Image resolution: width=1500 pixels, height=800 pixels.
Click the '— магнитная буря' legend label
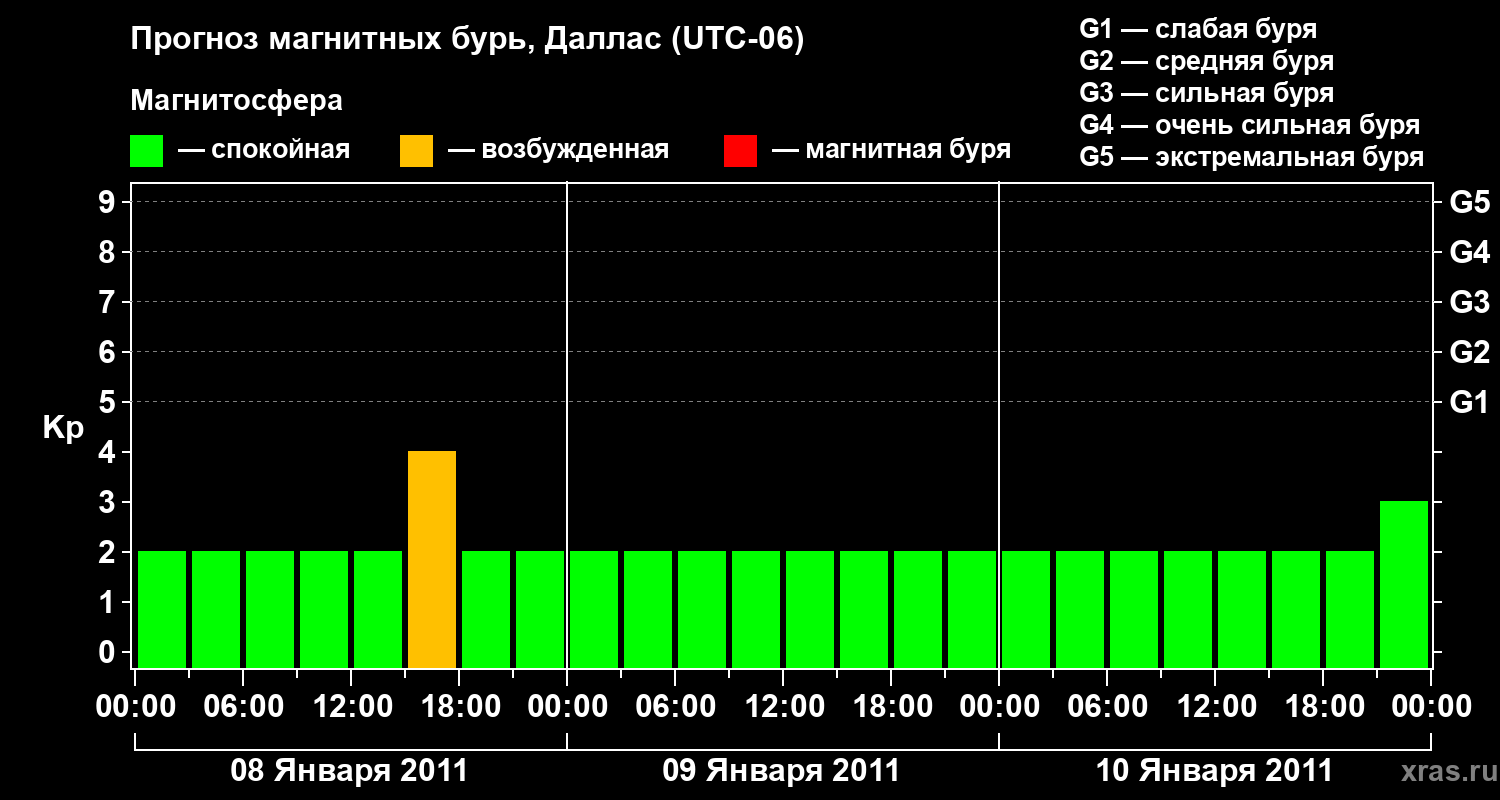(892, 150)
